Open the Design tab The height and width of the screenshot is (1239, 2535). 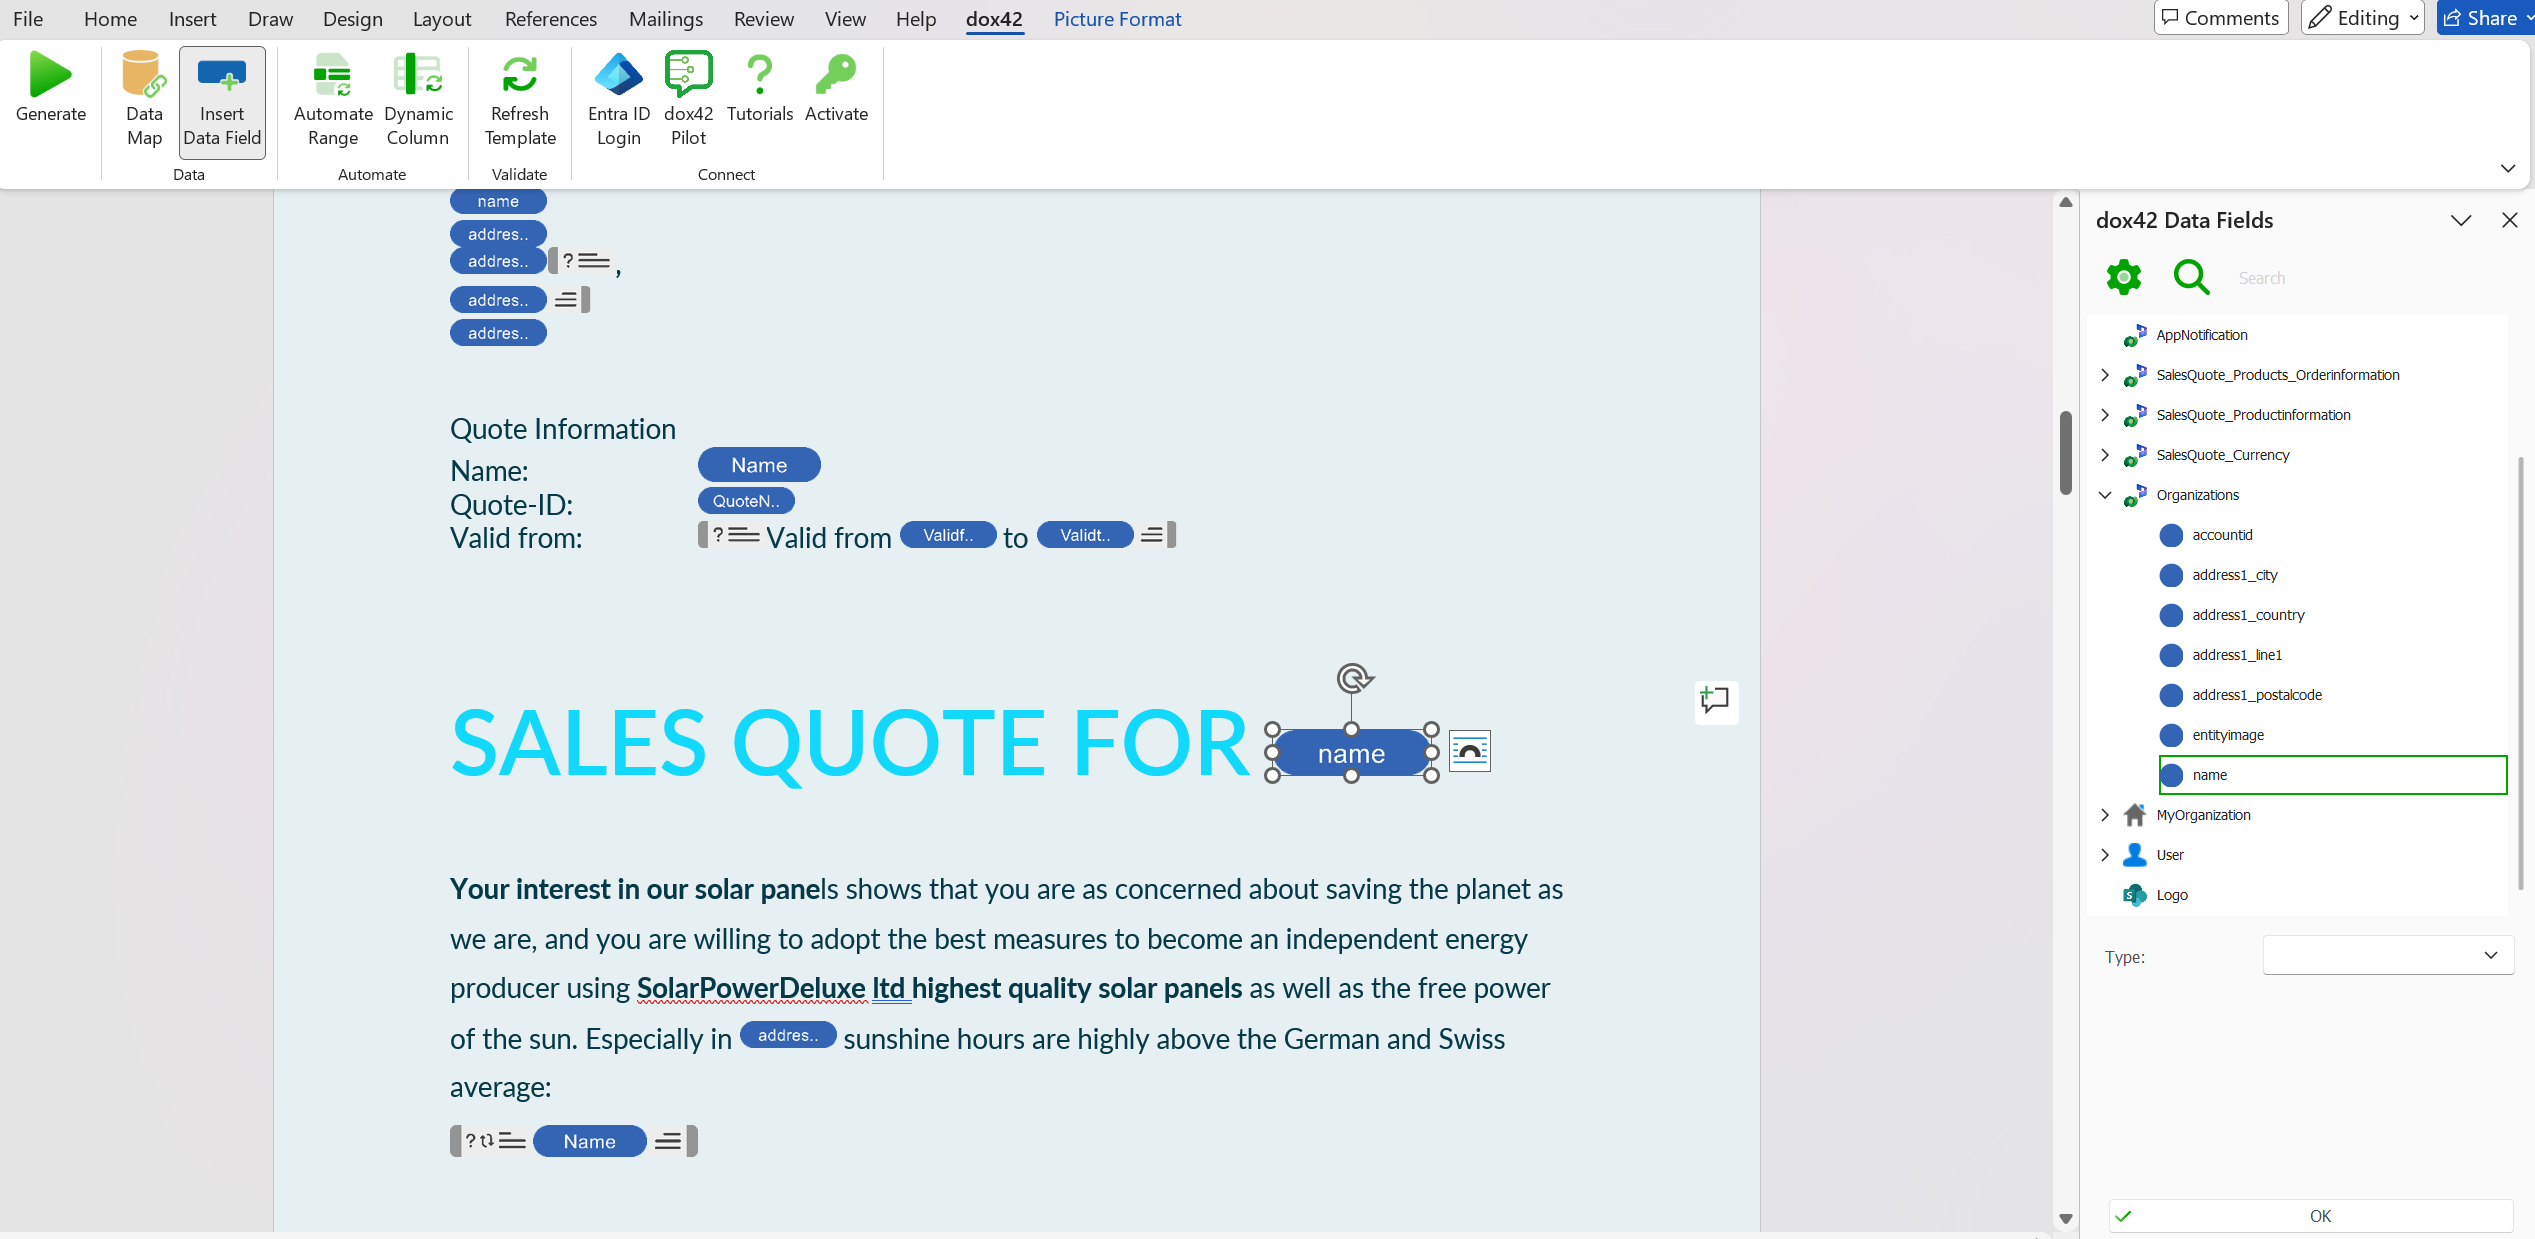(352, 19)
